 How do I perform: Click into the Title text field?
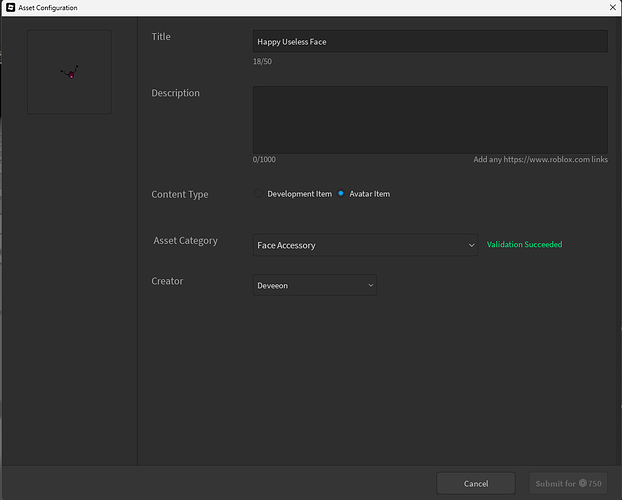[430, 41]
